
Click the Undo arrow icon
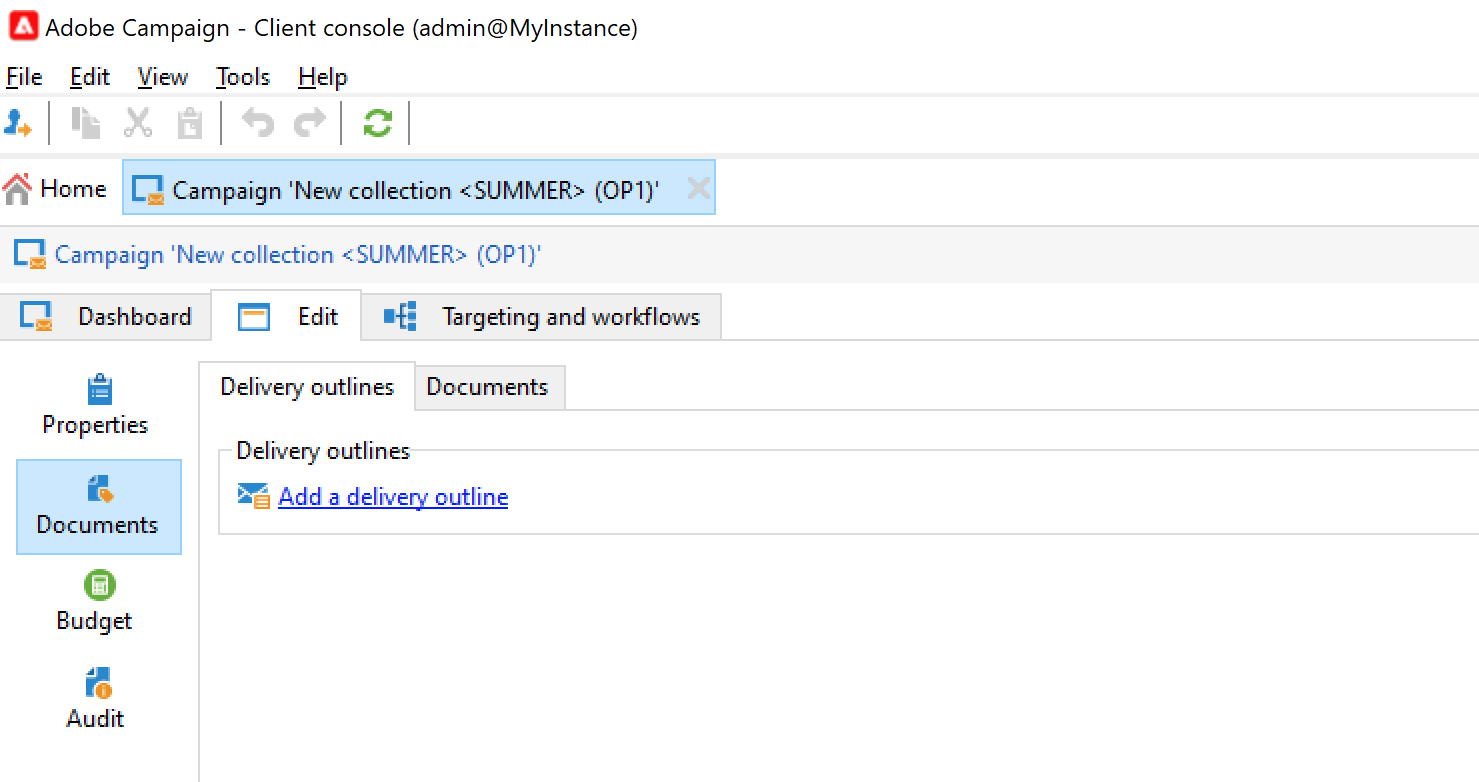[x=258, y=123]
